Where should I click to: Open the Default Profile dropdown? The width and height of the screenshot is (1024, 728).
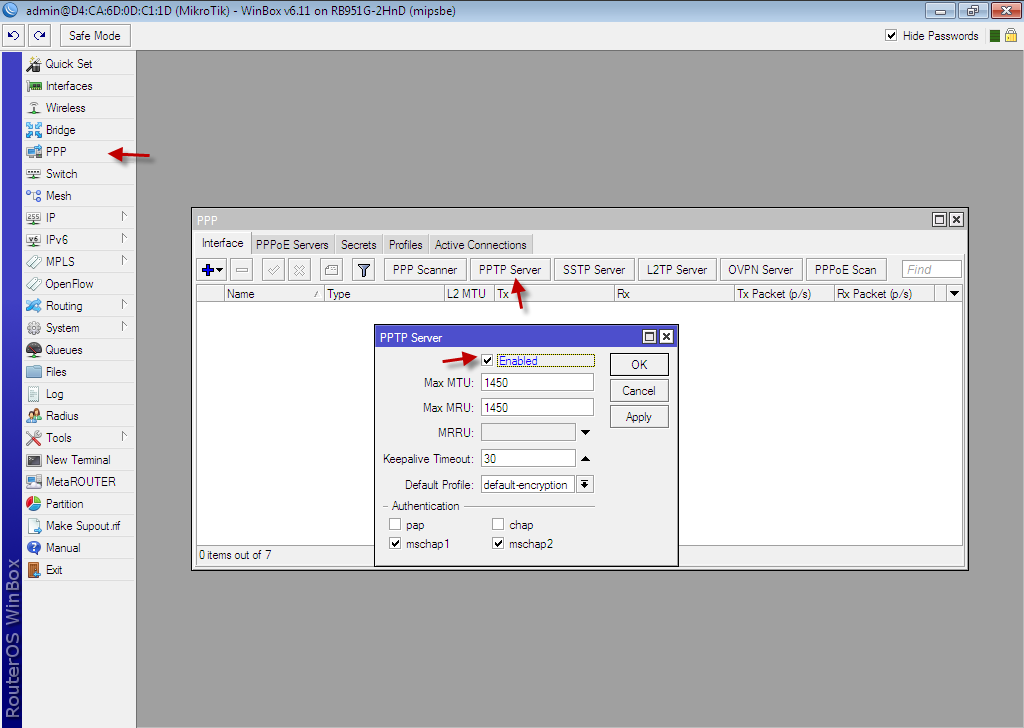point(585,484)
